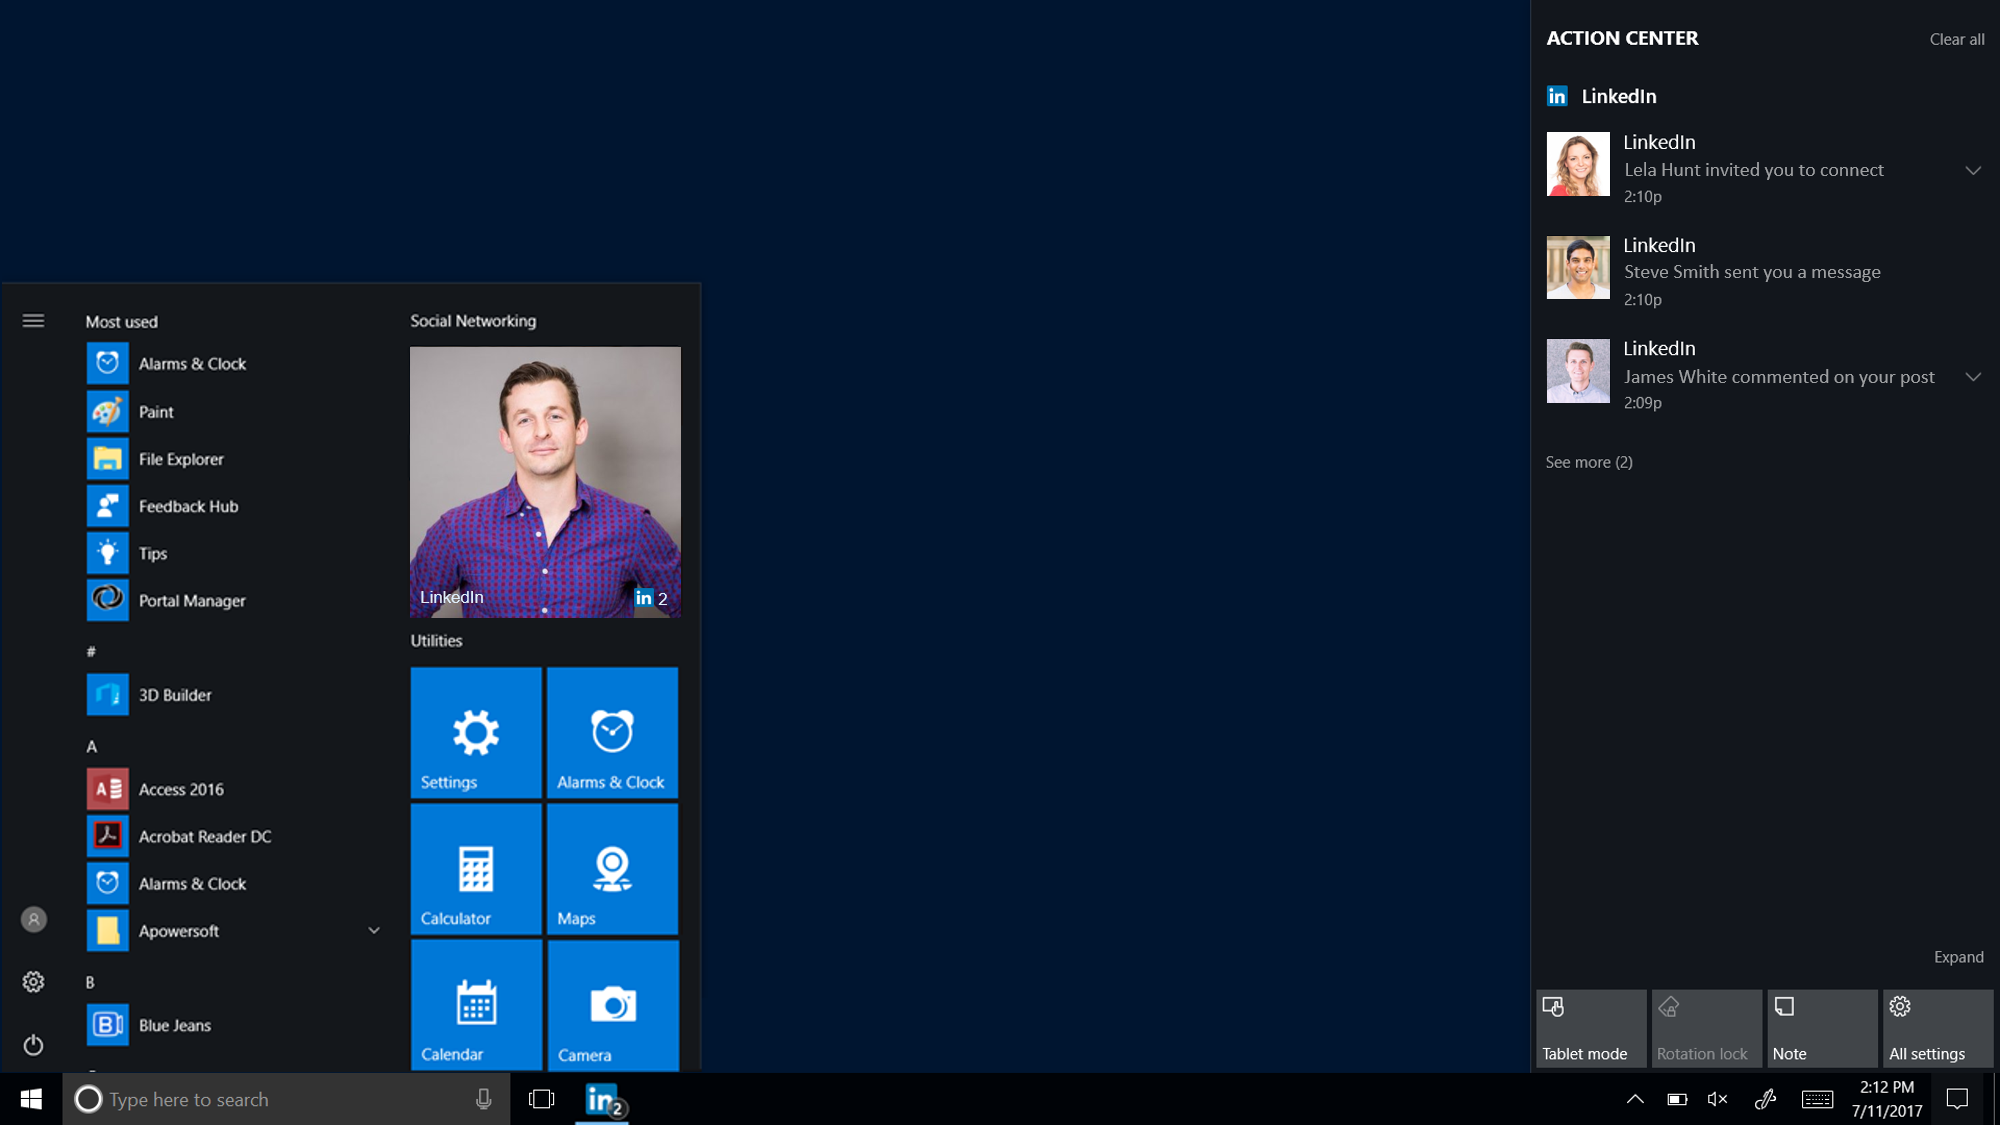Image resolution: width=2000 pixels, height=1125 pixels.
Task: Toggle Rotation lock quick action
Action: tap(1706, 1028)
